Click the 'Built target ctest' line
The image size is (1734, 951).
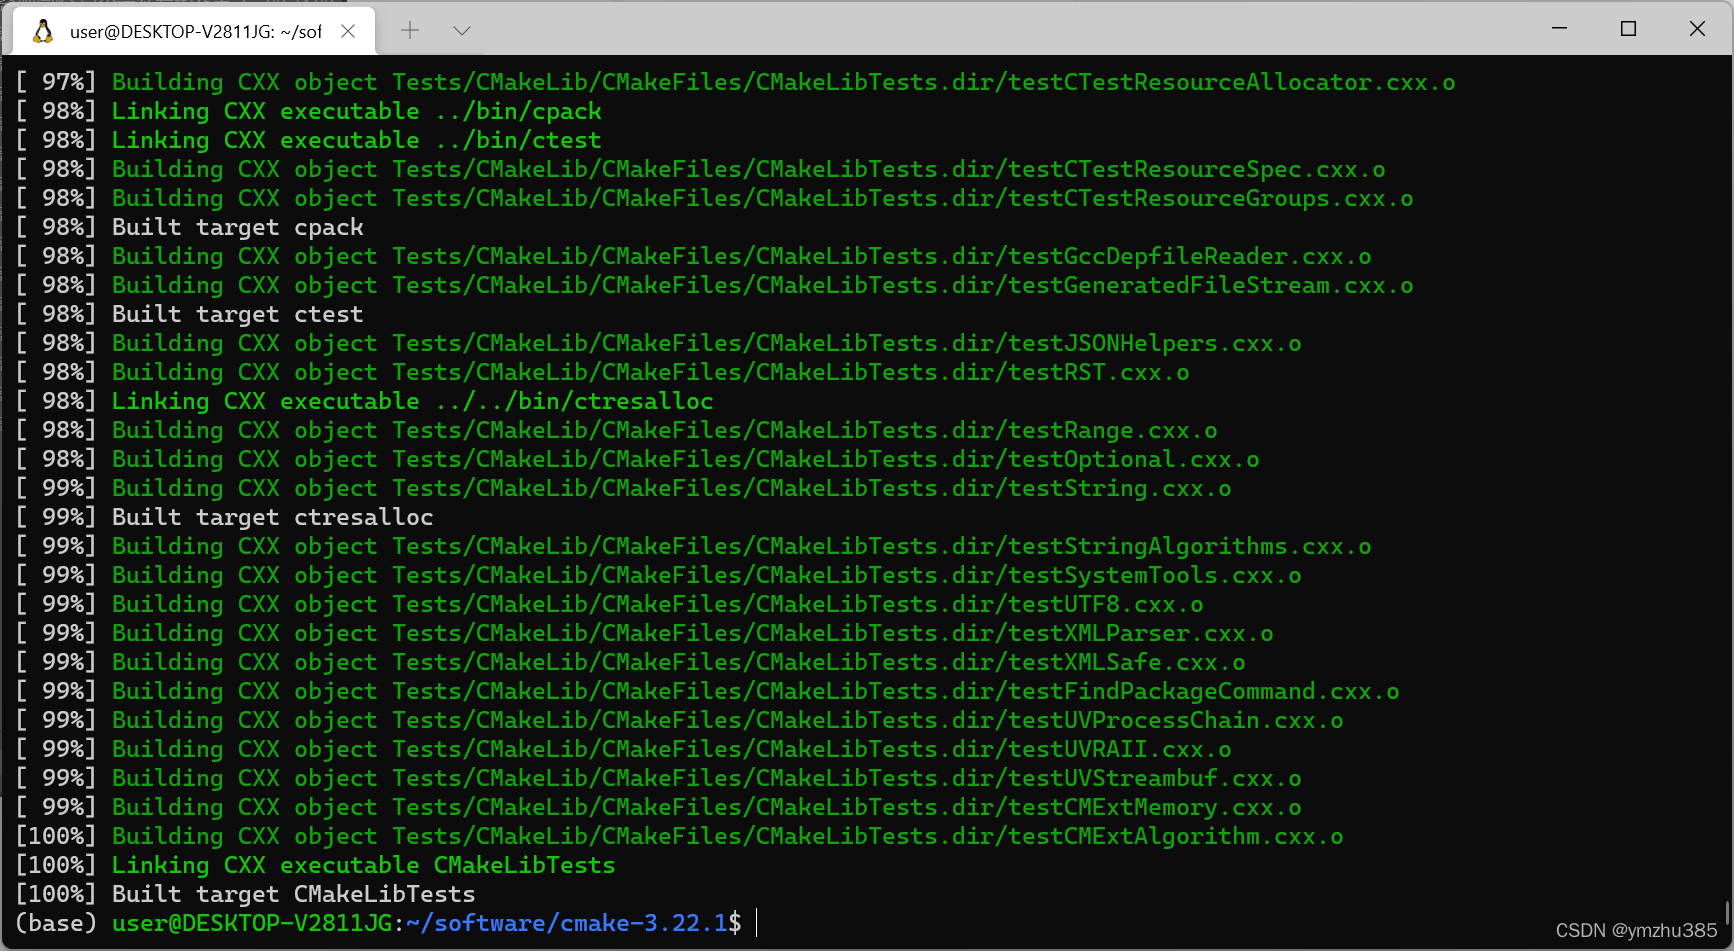[x=190, y=314]
